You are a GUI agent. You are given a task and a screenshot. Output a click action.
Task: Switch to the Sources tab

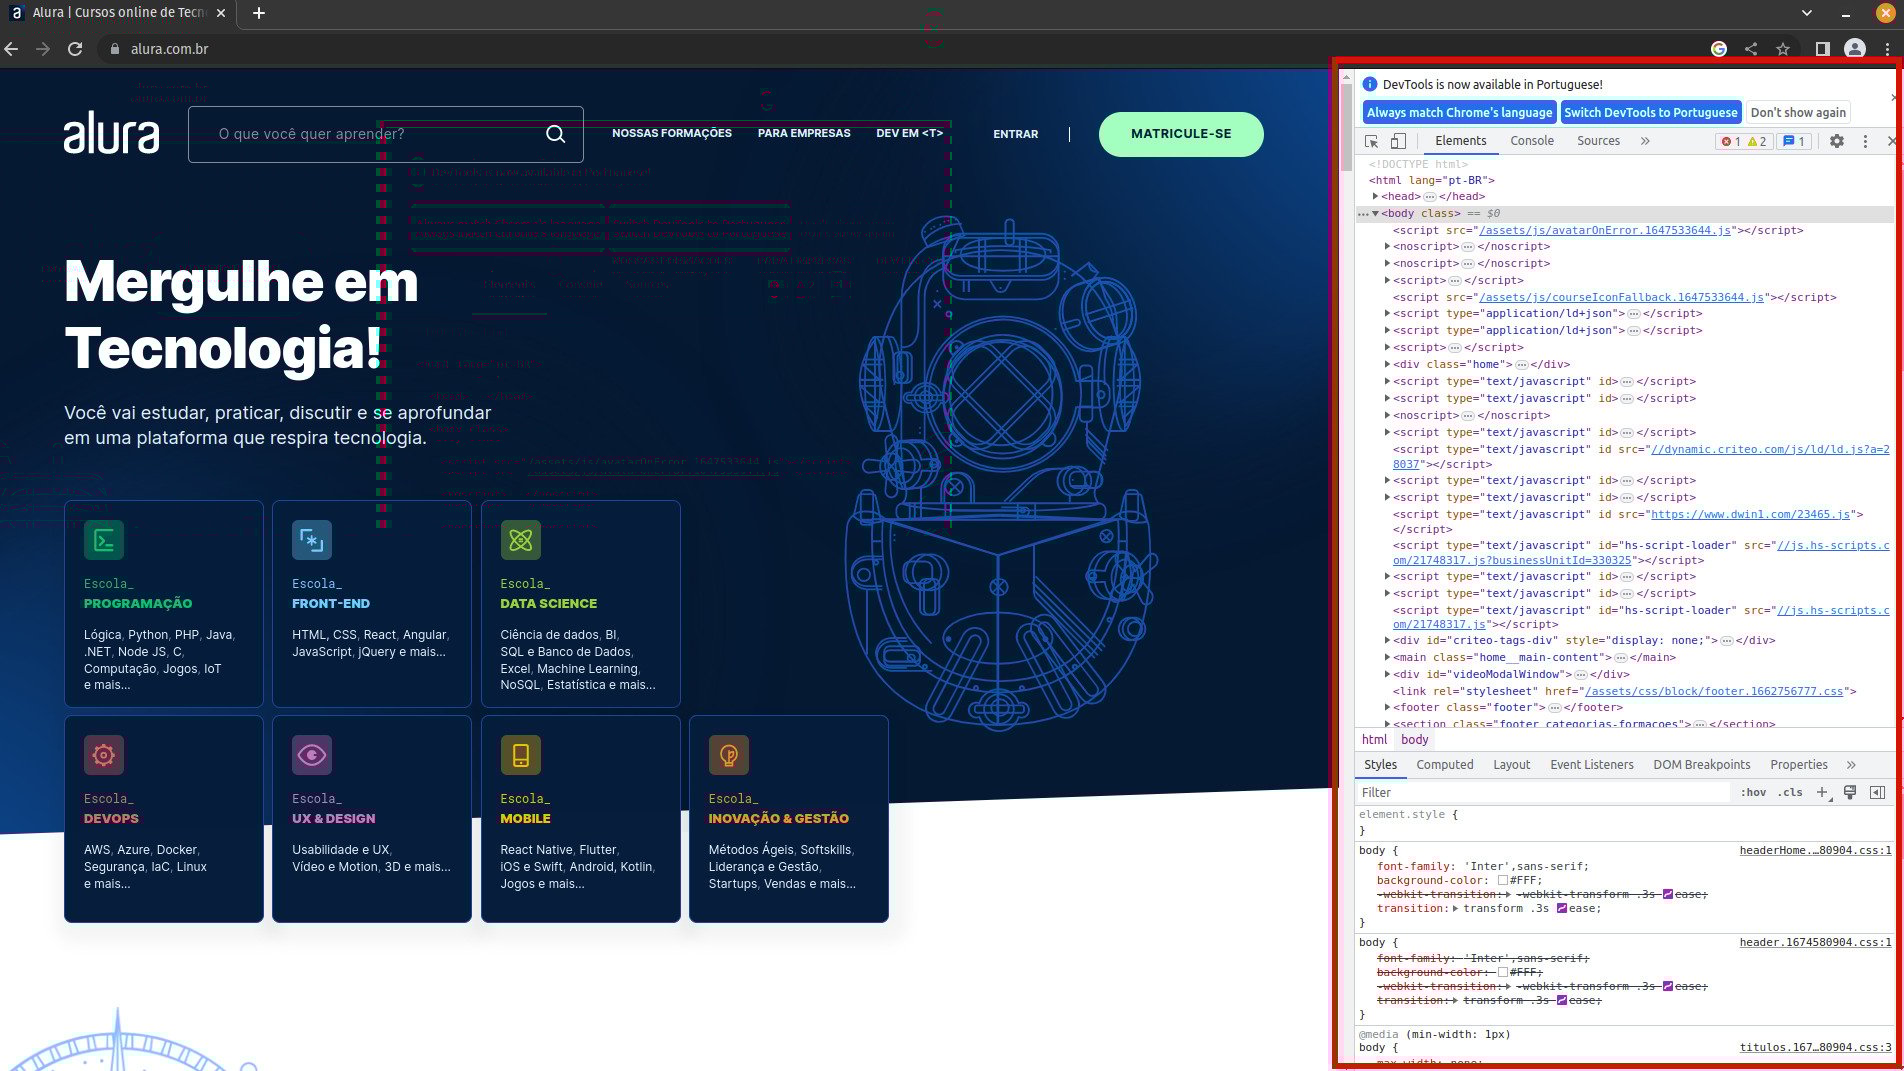[1598, 141]
